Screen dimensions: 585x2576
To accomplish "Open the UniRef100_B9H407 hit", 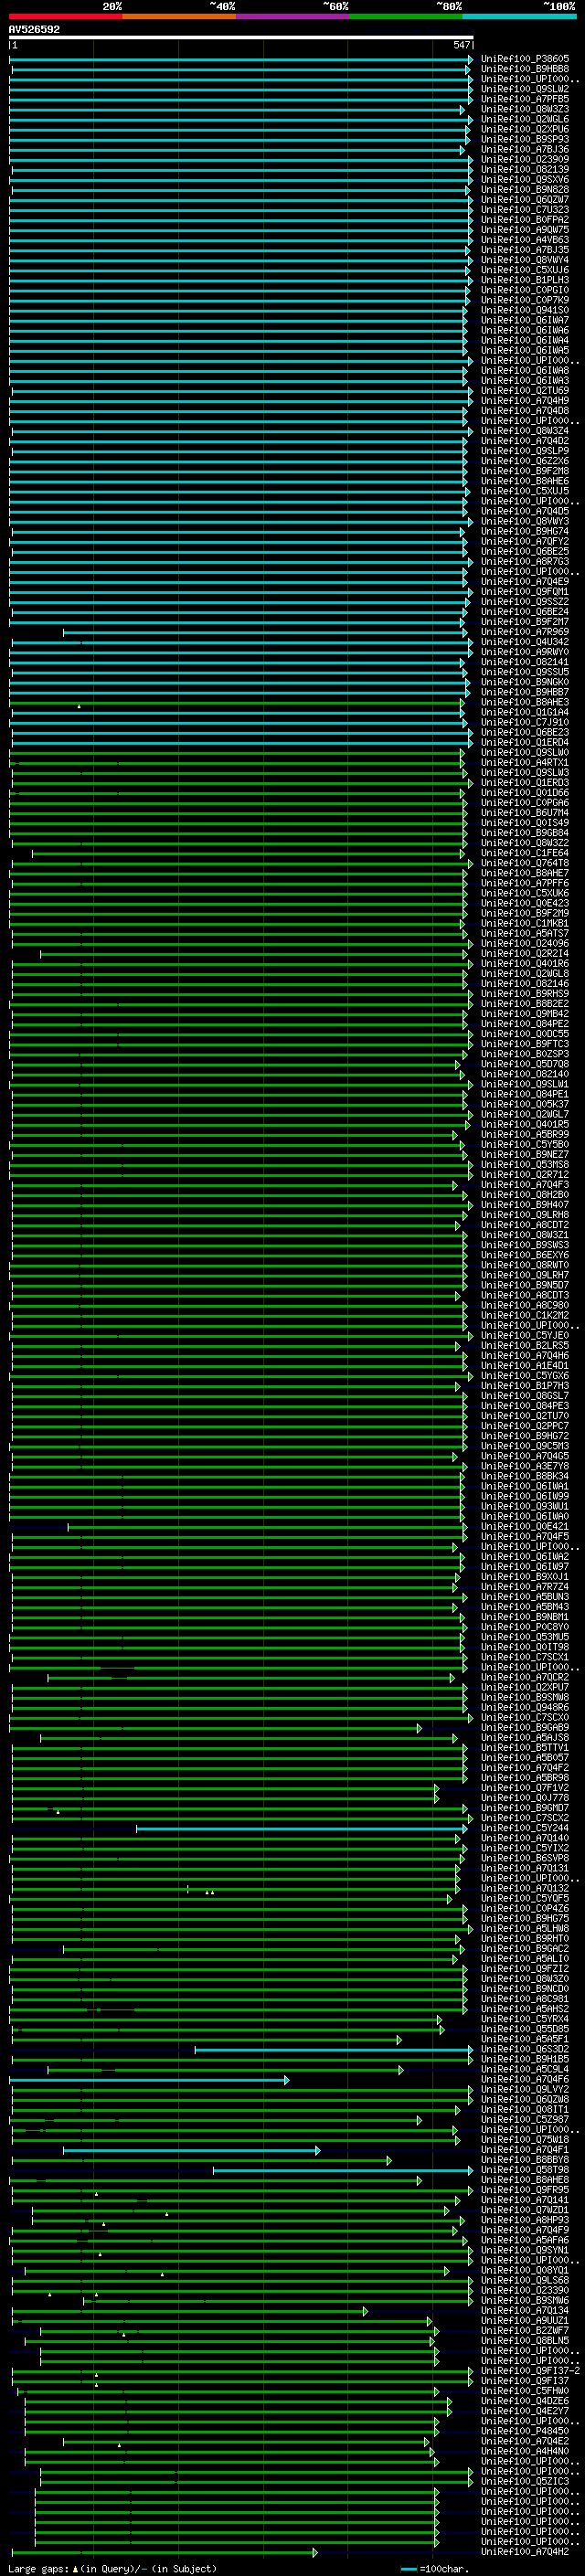I will coord(525,1204).
